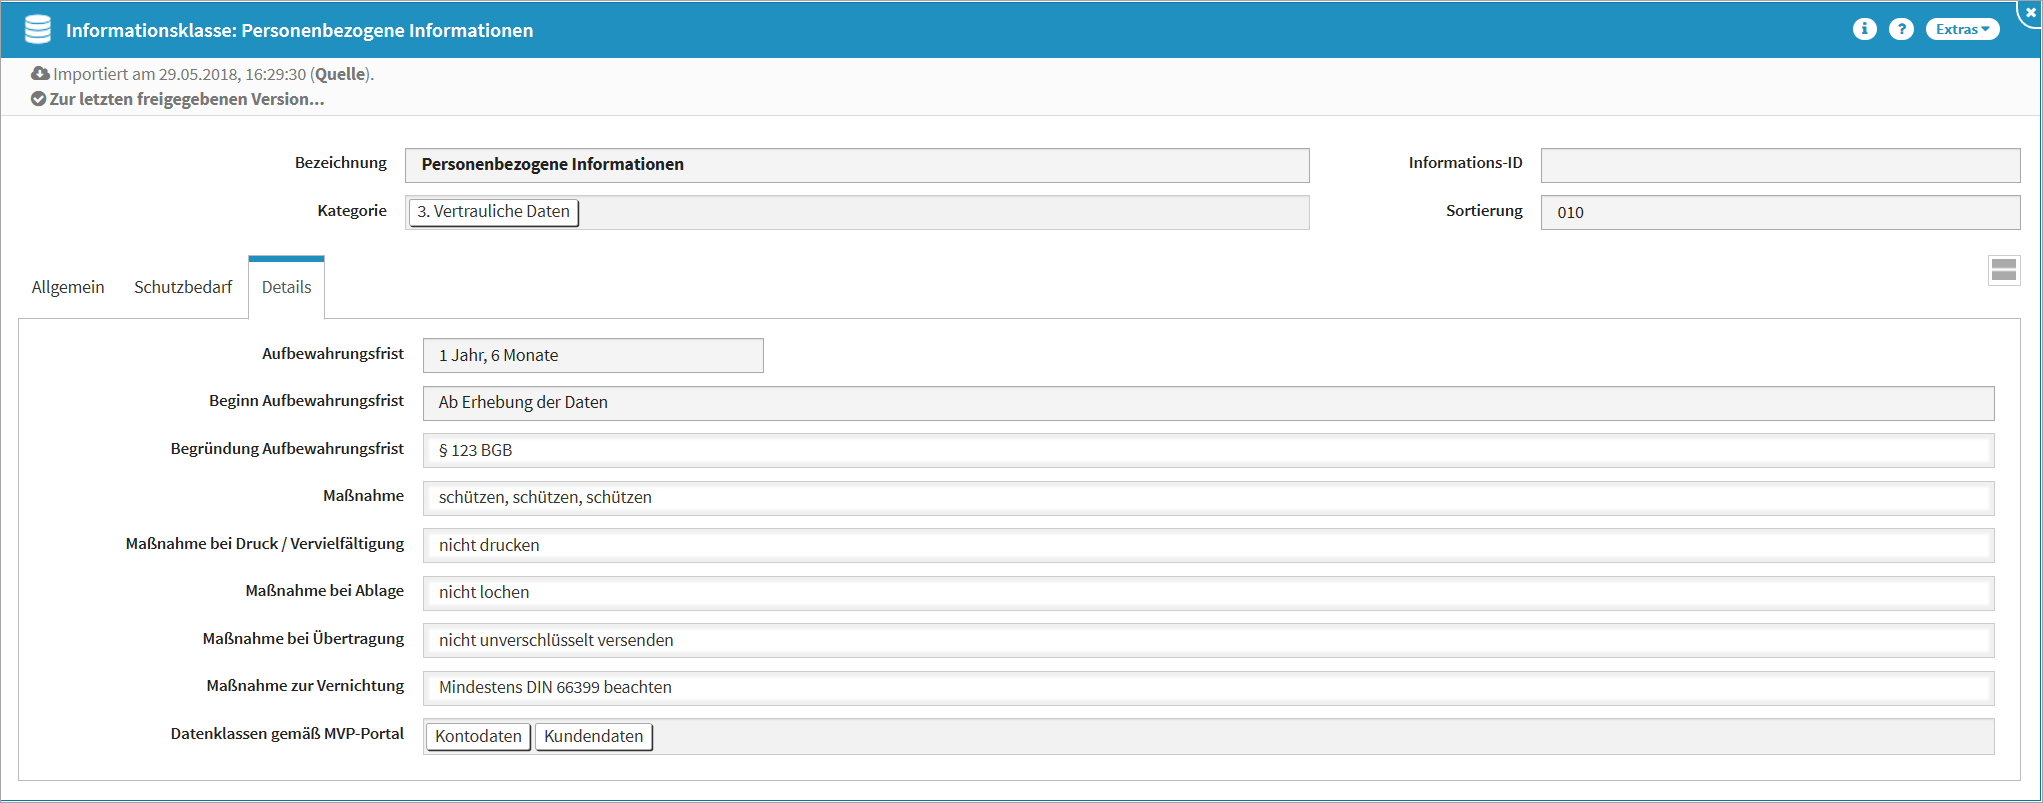Click the Kontodaten data class tag

pyautogui.click(x=478, y=736)
